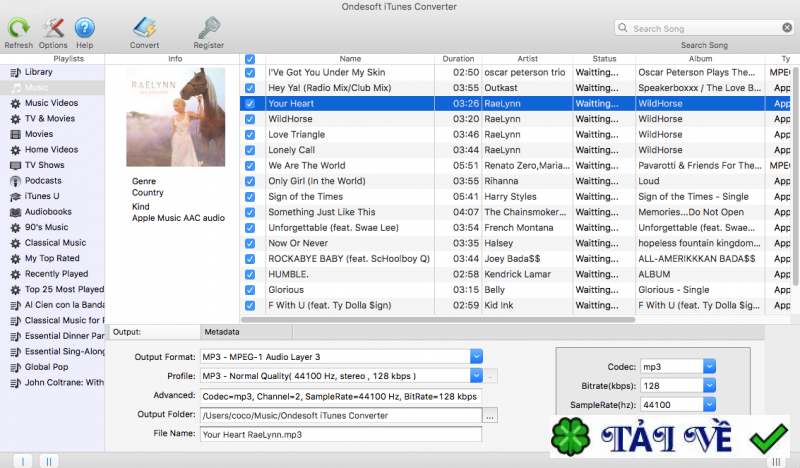The height and width of the screenshot is (468, 800).
Task: Open the Output Format dropdown
Action: pyautogui.click(x=476, y=356)
